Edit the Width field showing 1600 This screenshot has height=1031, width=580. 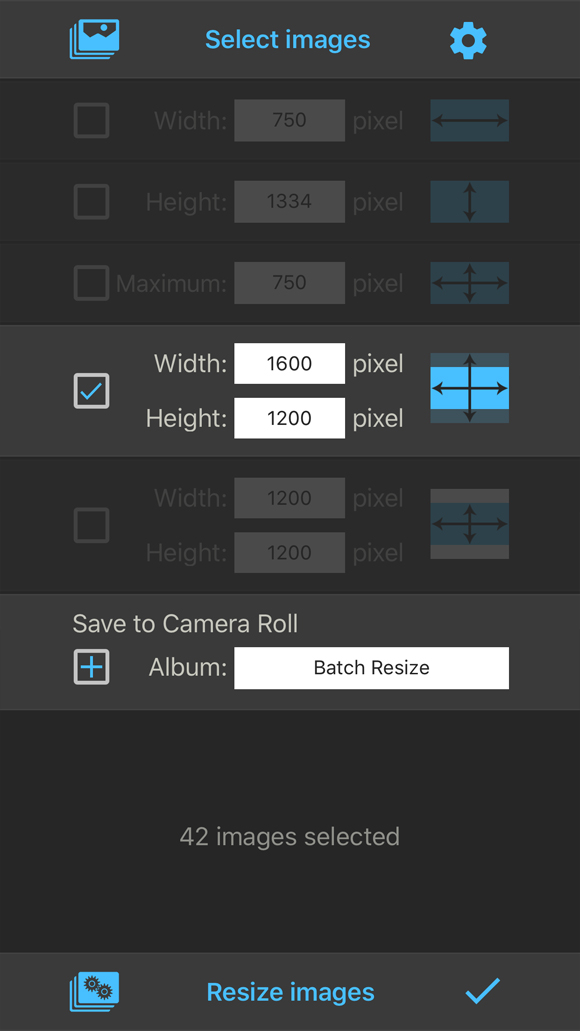tap(289, 364)
